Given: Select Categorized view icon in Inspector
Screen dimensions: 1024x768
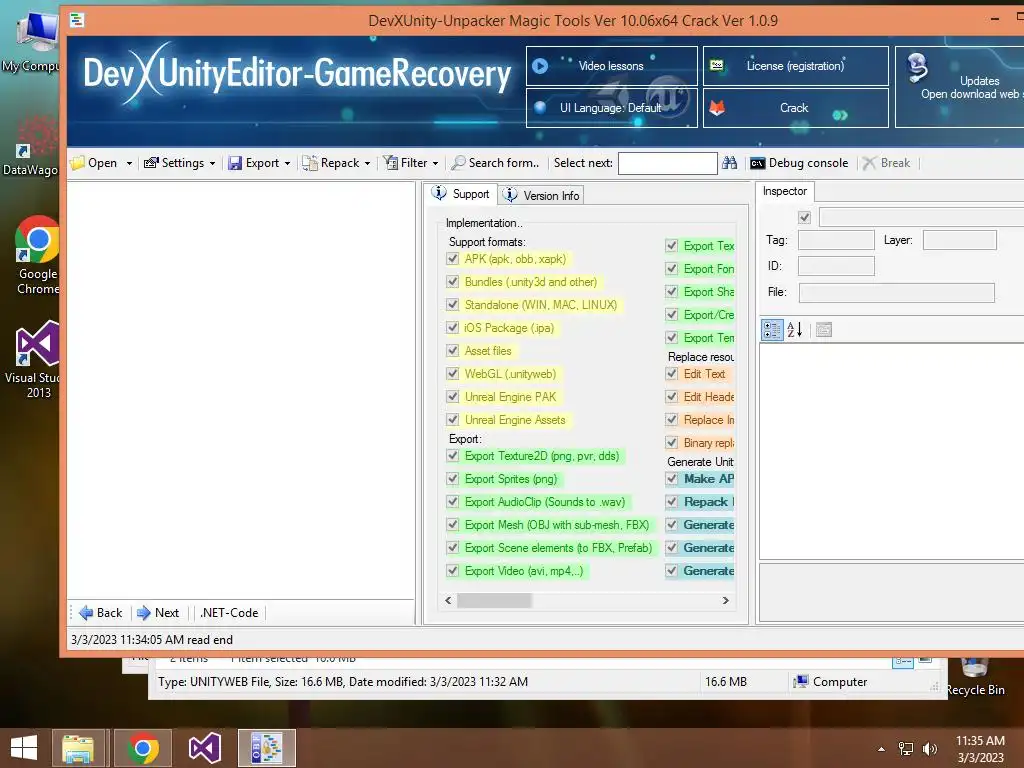Looking at the screenshot, I should pos(772,330).
